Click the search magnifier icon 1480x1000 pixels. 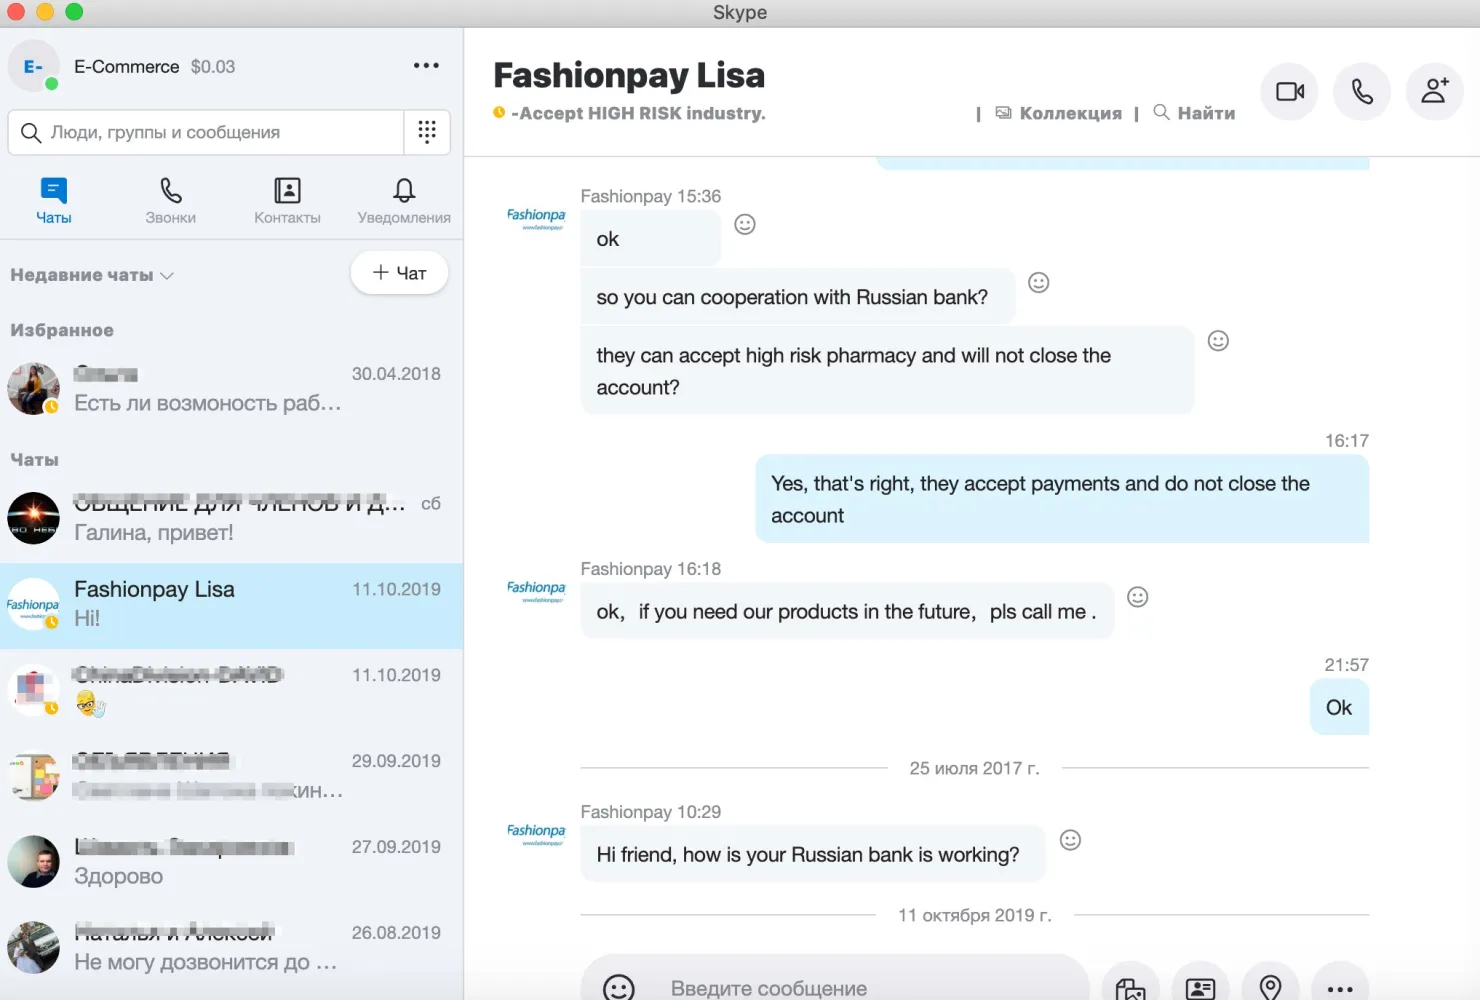31,133
